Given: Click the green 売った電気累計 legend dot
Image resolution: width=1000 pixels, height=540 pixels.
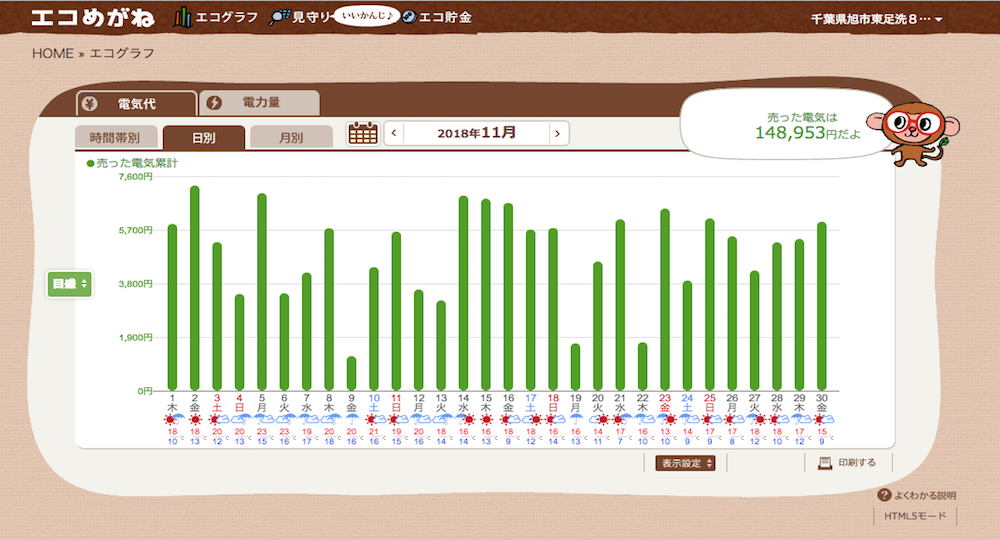Looking at the screenshot, I should 91,163.
